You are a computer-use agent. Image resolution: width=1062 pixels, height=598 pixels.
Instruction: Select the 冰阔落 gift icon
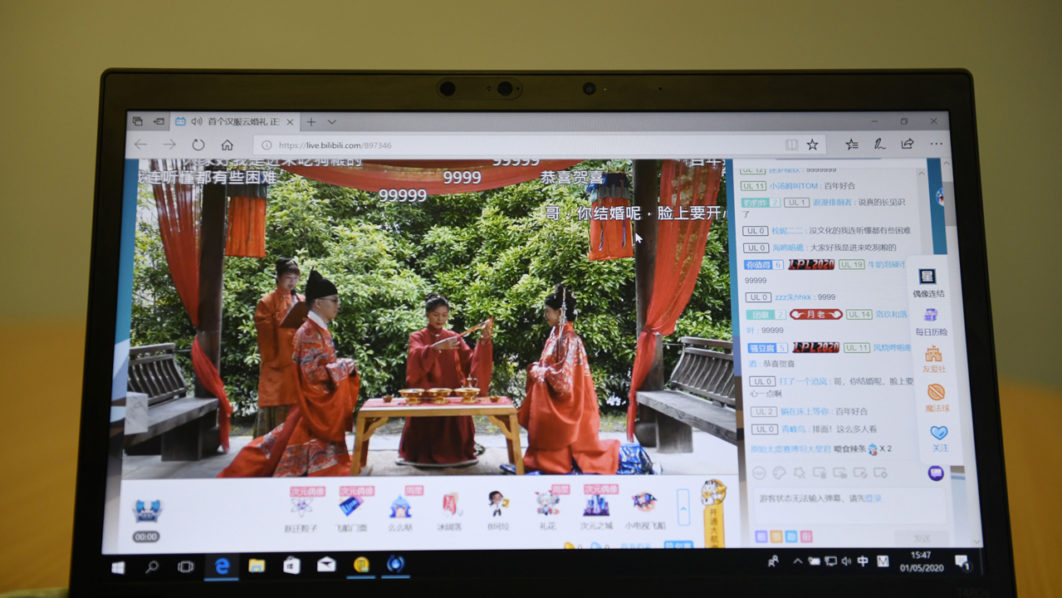pyautogui.click(x=450, y=504)
